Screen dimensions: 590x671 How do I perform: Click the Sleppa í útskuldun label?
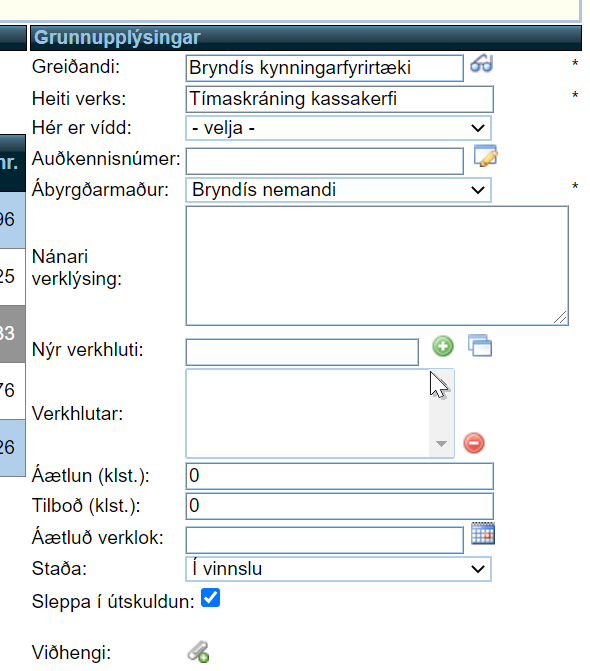pyautogui.click(x=113, y=602)
